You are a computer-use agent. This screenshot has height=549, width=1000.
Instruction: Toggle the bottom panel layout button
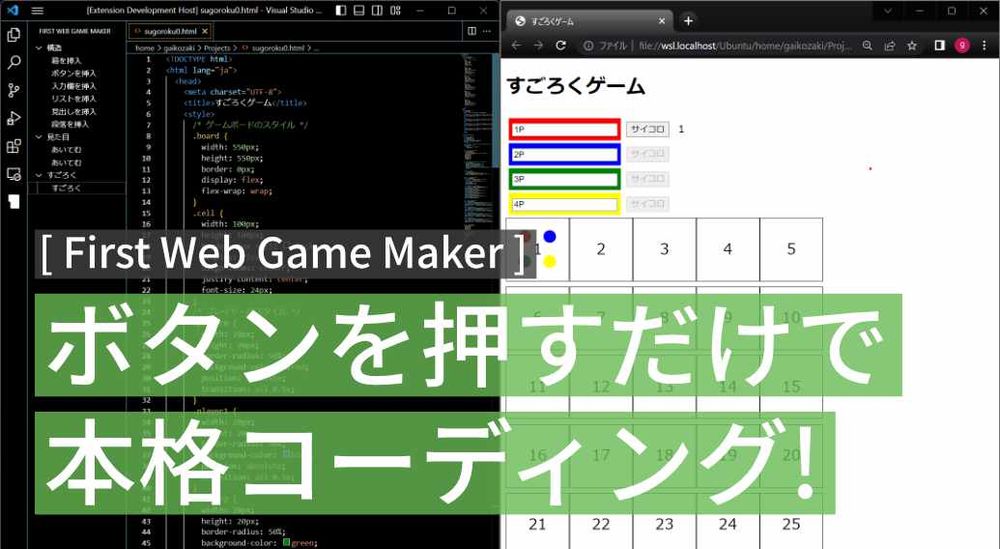click(x=359, y=10)
